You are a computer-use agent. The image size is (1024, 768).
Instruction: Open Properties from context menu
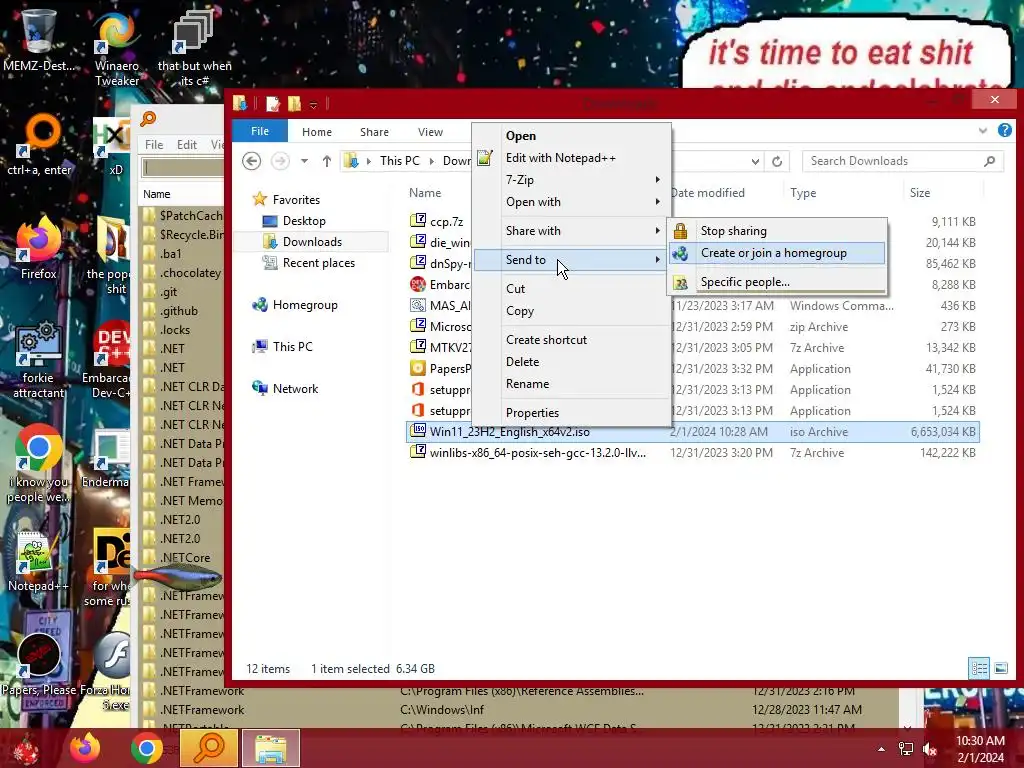point(571,413)
